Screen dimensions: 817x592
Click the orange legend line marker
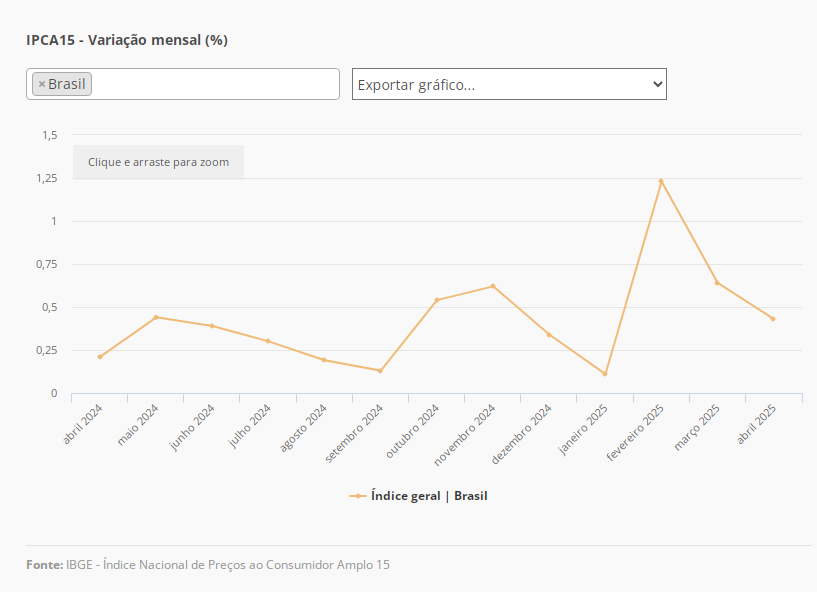click(x=358, y=496)
